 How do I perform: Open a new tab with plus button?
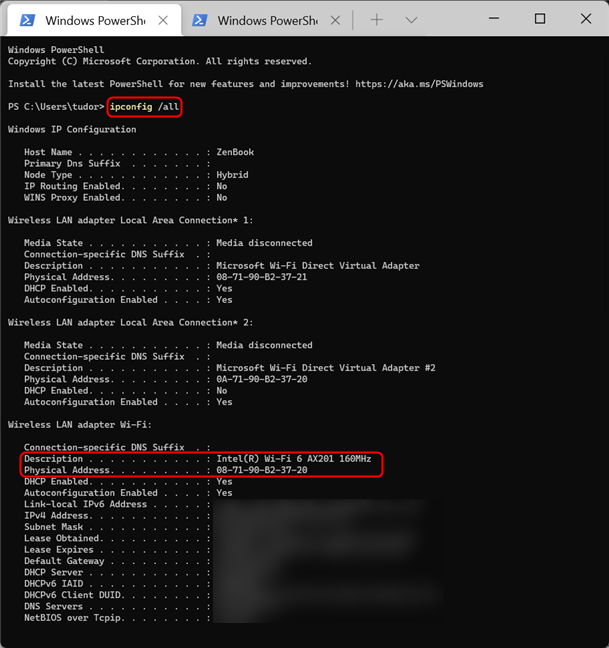coord(376,19)
